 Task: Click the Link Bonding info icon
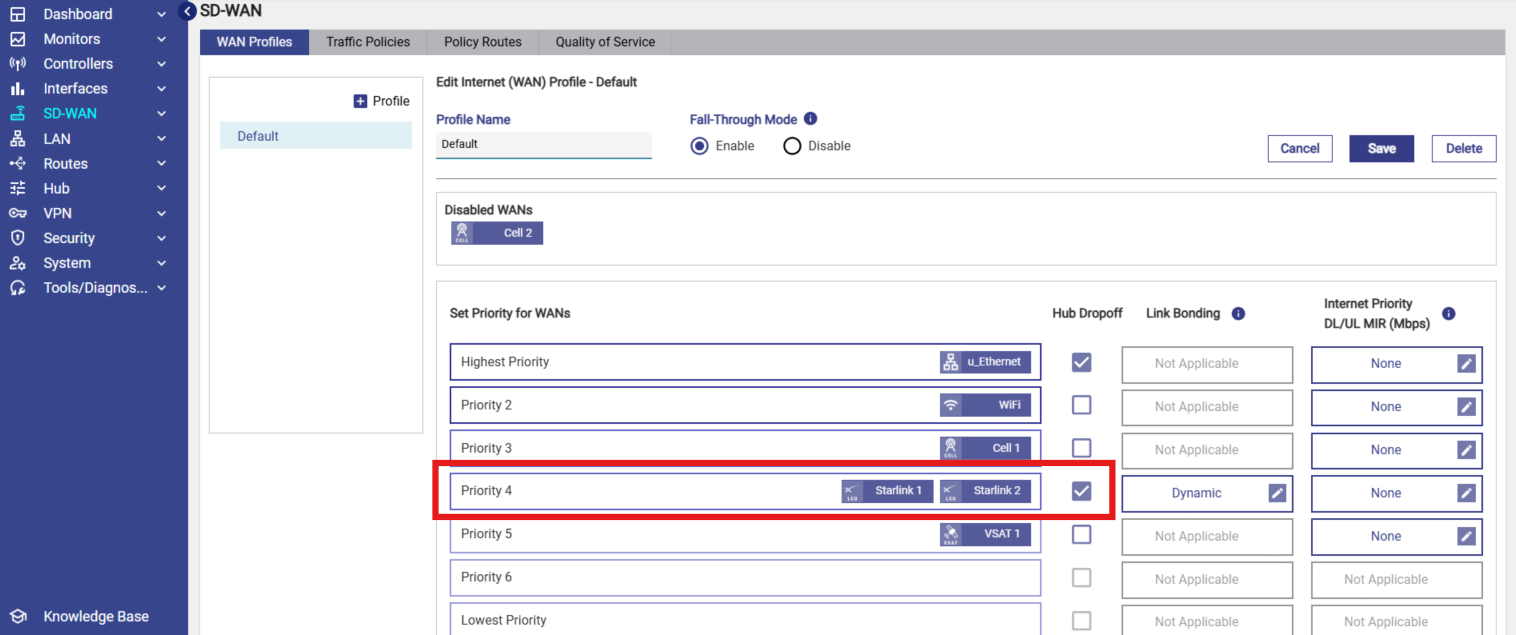(1238, 313)
